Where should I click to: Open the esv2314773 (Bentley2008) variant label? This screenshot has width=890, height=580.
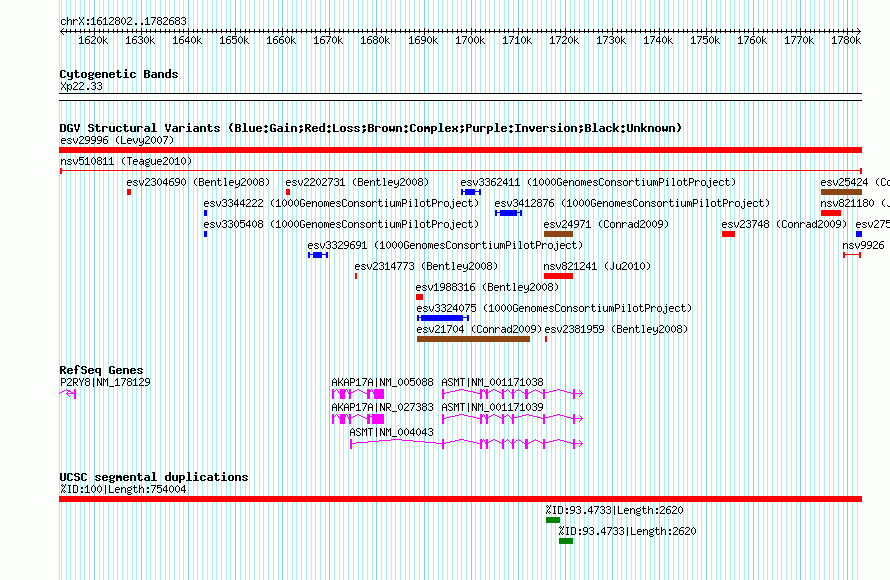point(426,266)
